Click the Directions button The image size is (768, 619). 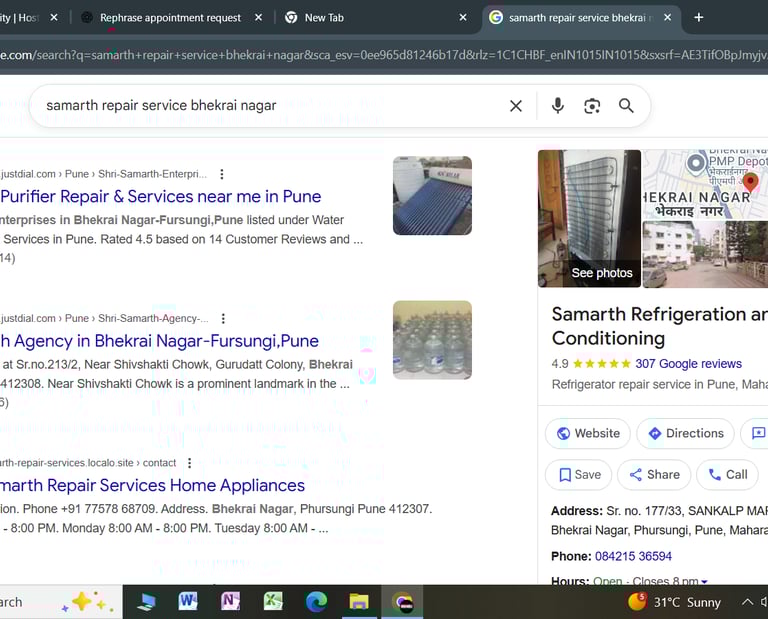[x=686, y=433]
